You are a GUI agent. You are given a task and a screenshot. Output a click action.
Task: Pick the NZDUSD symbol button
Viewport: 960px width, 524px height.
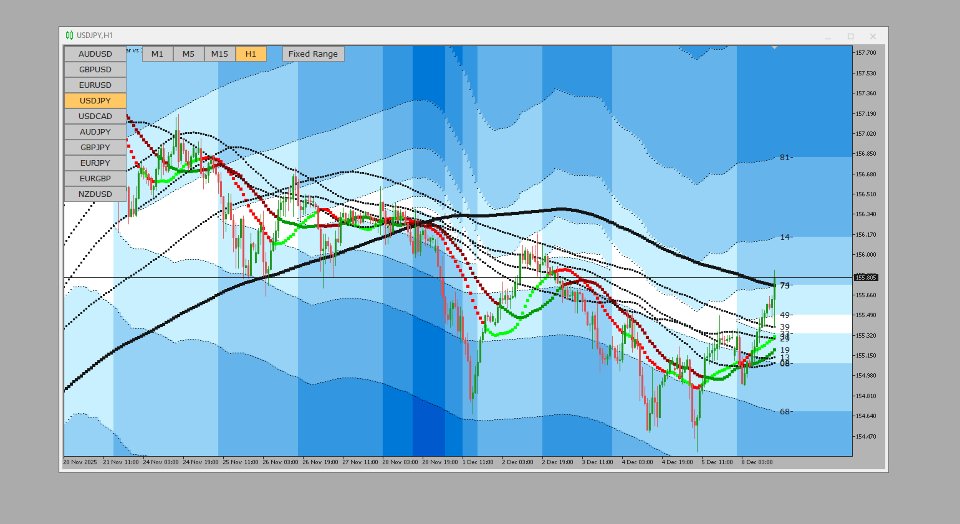(96, 194)
